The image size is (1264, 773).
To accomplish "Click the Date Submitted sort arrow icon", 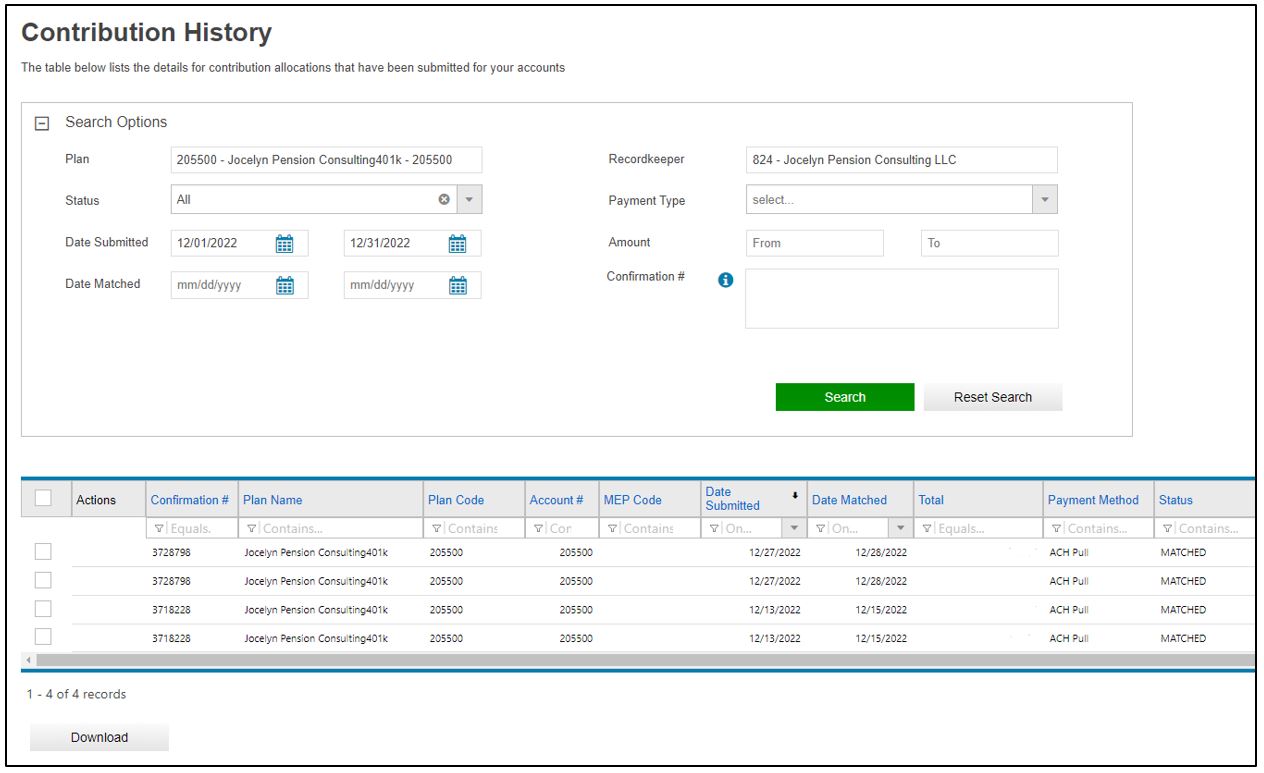I will point(795,495).
